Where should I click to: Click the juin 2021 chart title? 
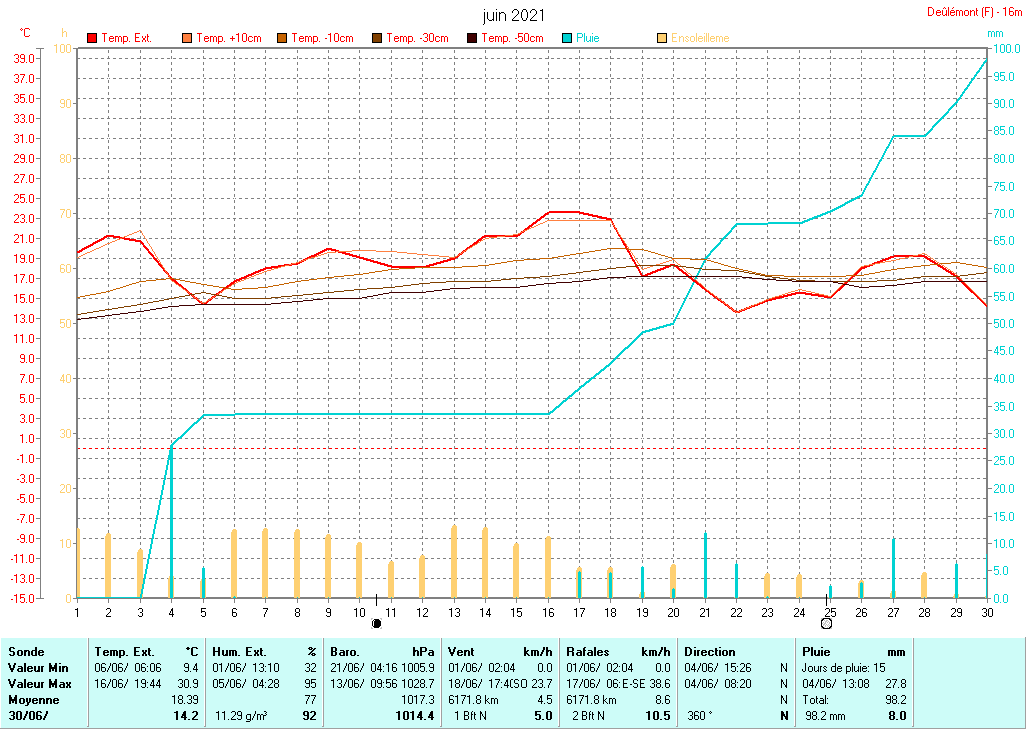(x=514, y=16)
